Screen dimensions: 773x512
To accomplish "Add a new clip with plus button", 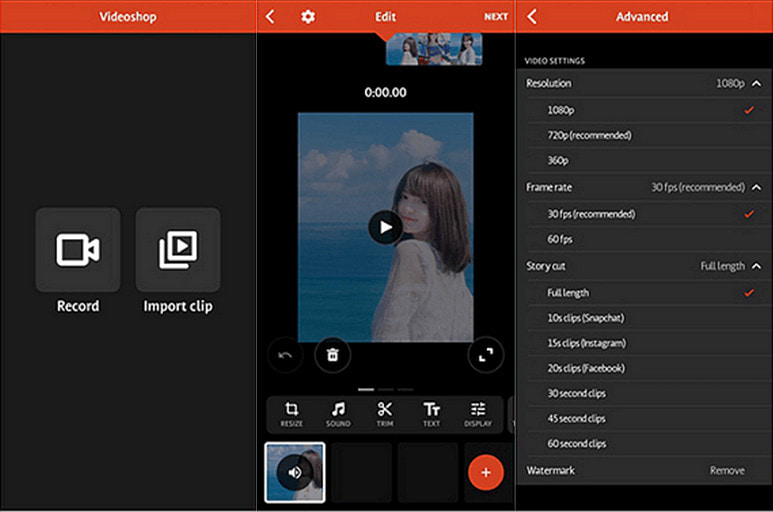I will 486,472.
